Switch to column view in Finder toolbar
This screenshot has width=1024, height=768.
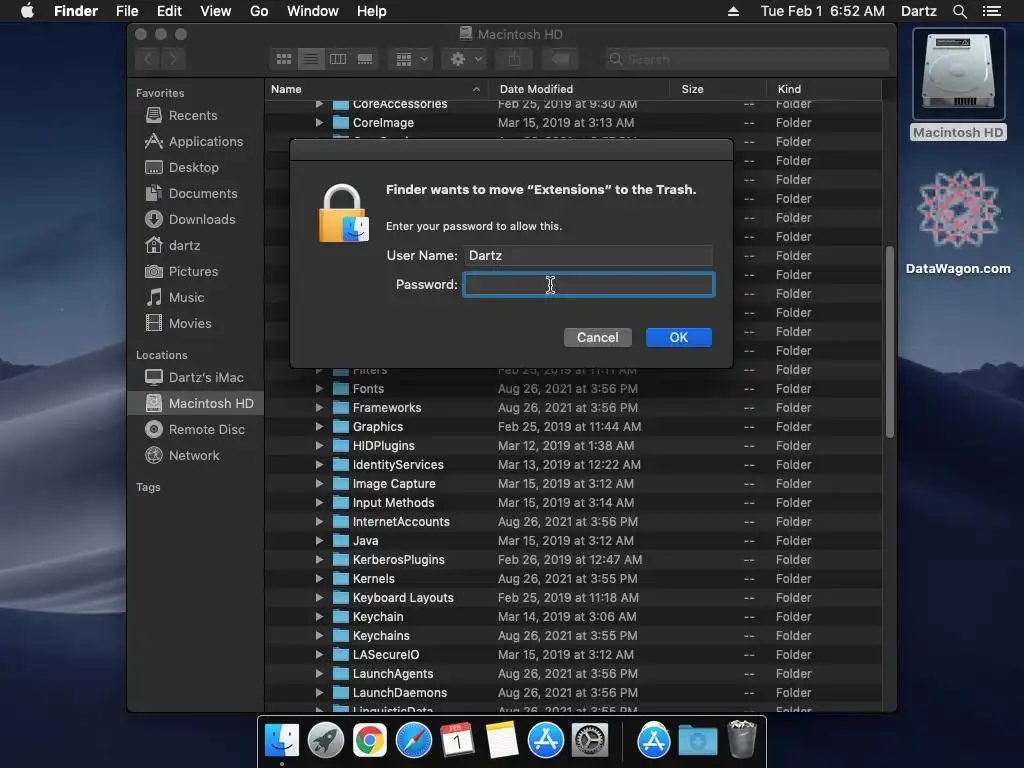338,59
